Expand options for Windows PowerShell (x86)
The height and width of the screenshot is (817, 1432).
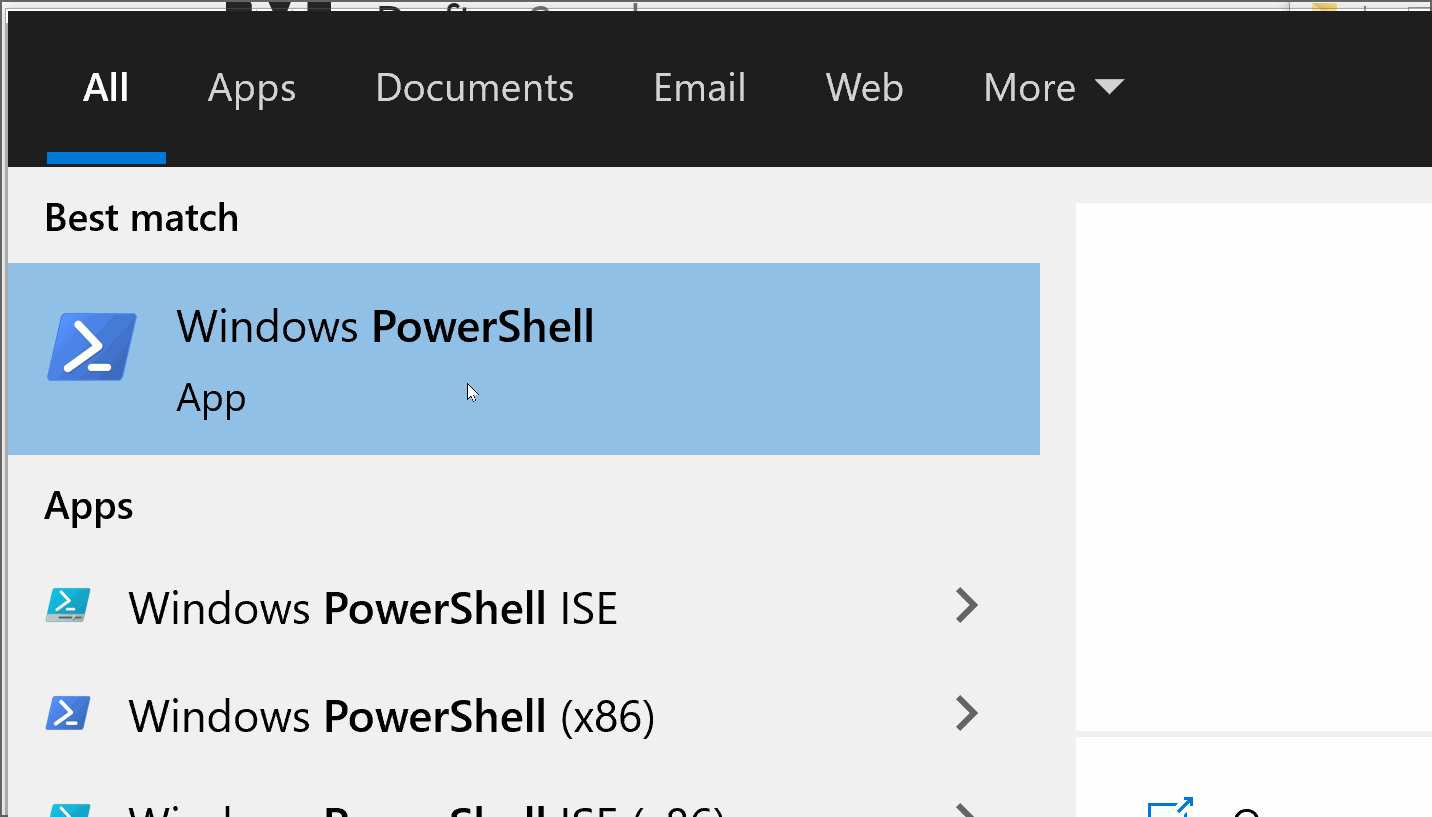[x=966, y=714]
